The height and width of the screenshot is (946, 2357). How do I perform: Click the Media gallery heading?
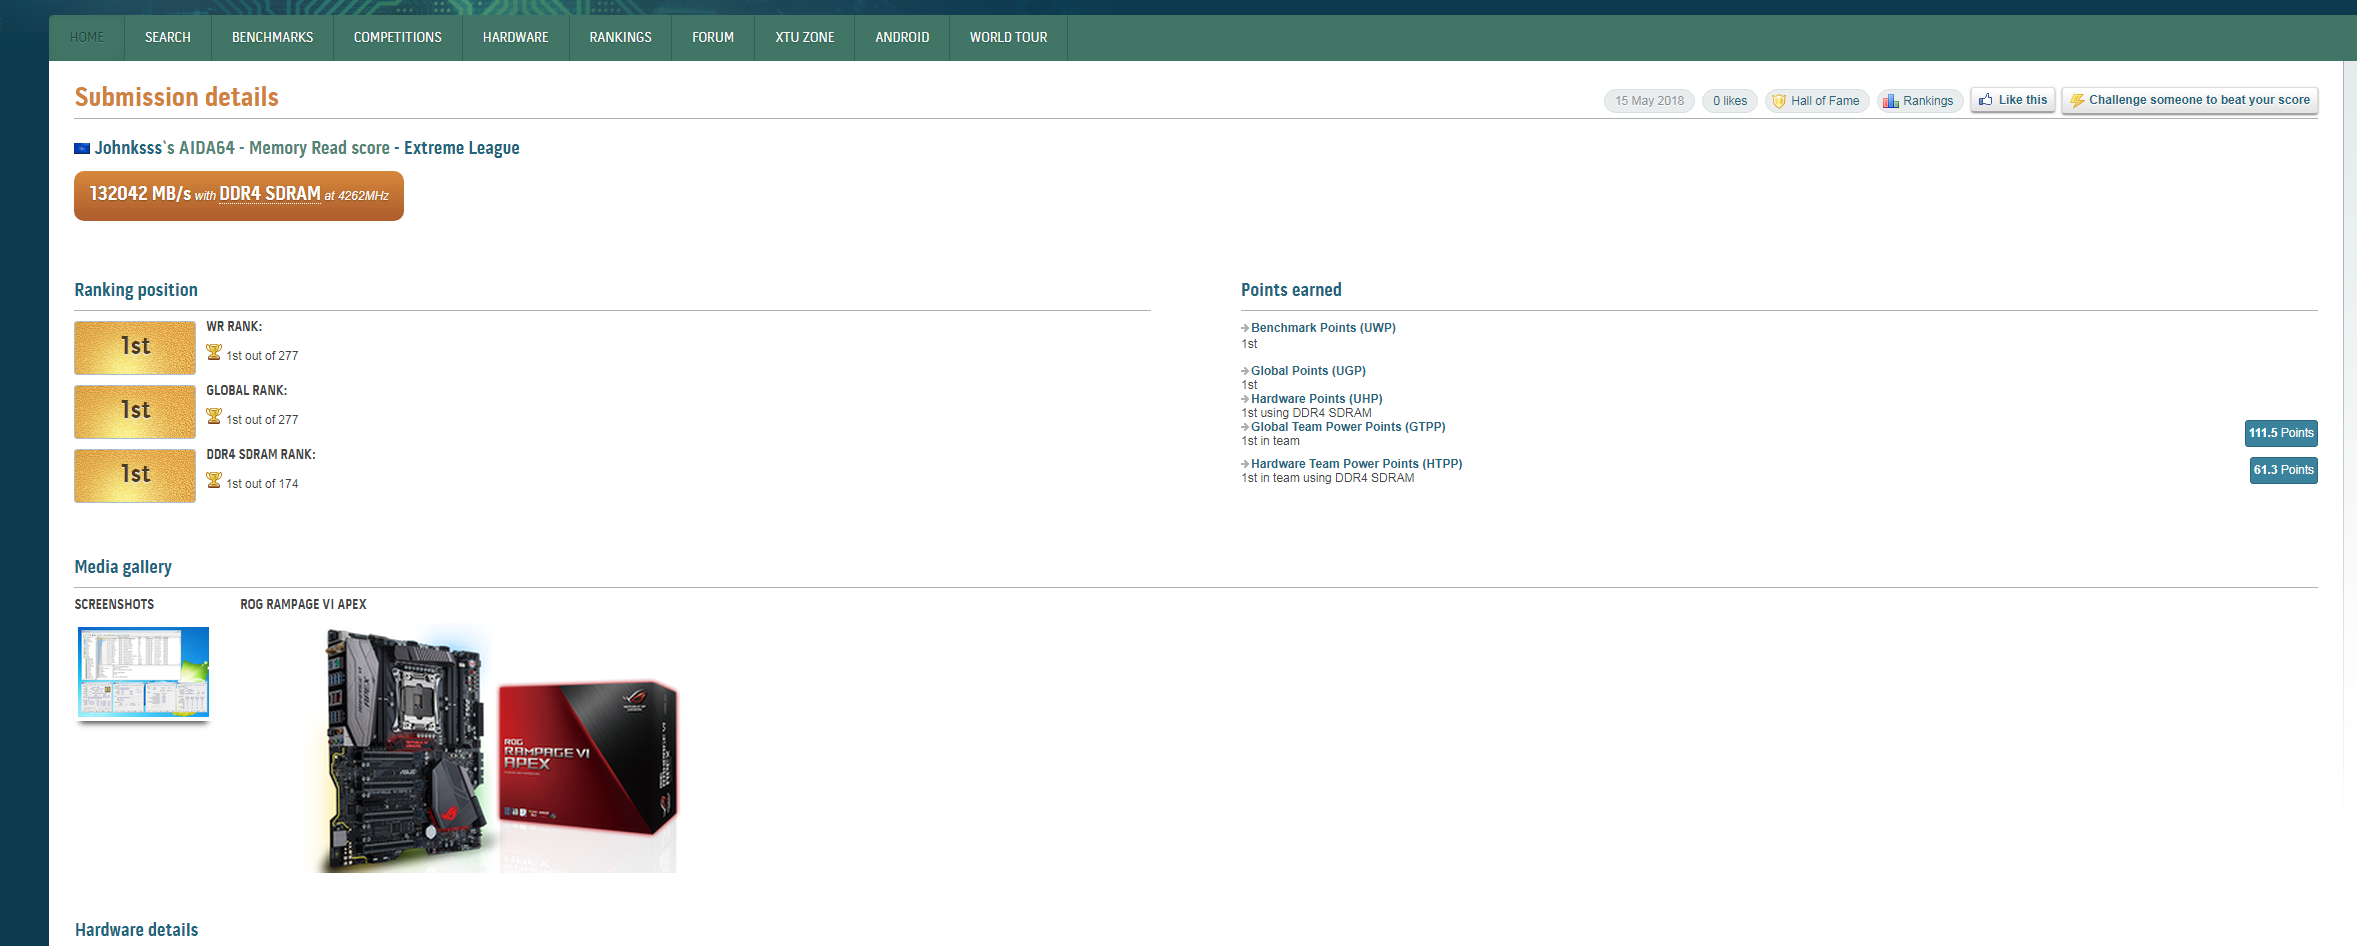tap(123, 567)
